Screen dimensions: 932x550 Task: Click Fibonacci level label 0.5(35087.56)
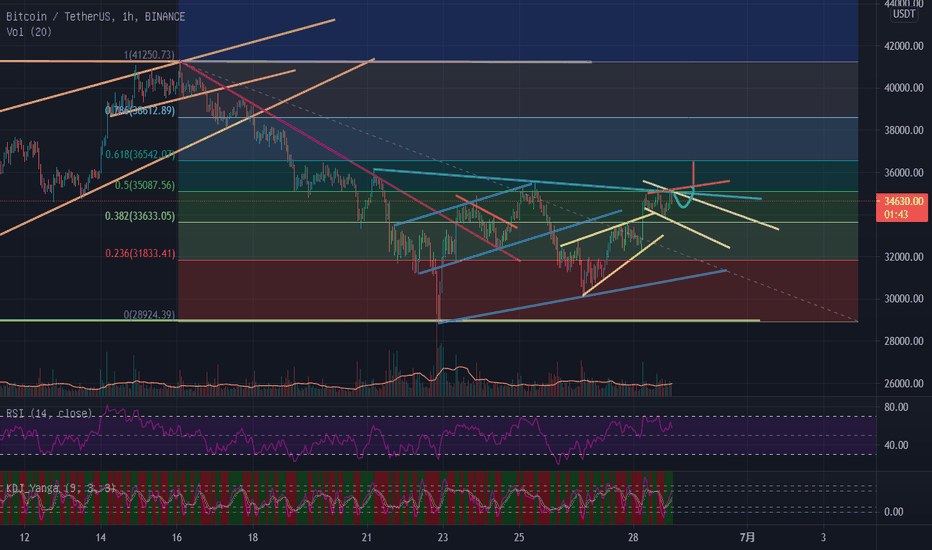tap(145, 186)
